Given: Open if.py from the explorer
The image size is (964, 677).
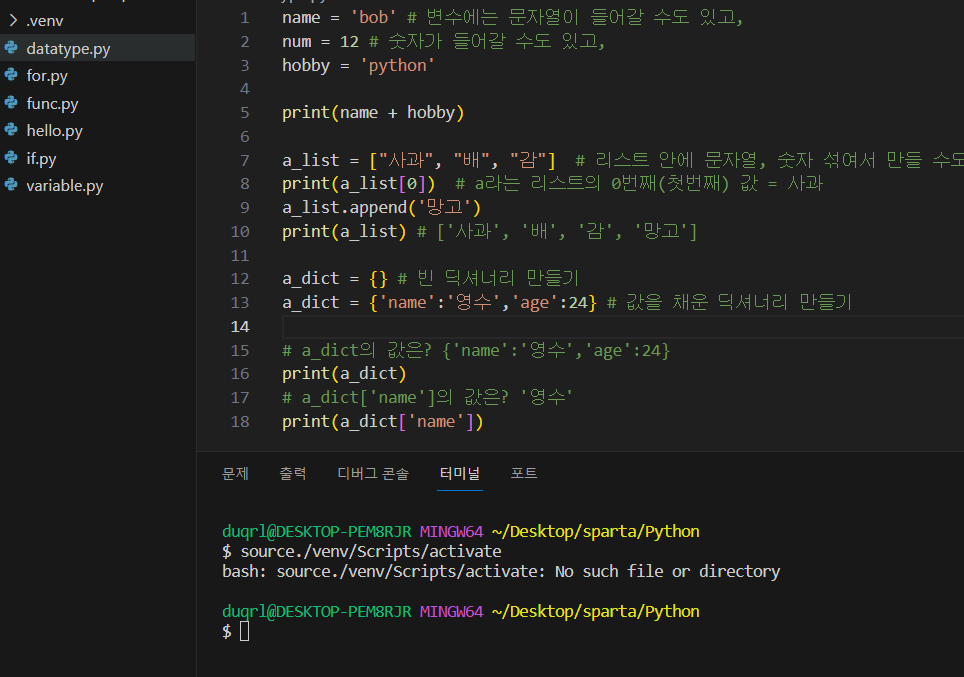Looking at the screenshot, I should pos(41,159).
